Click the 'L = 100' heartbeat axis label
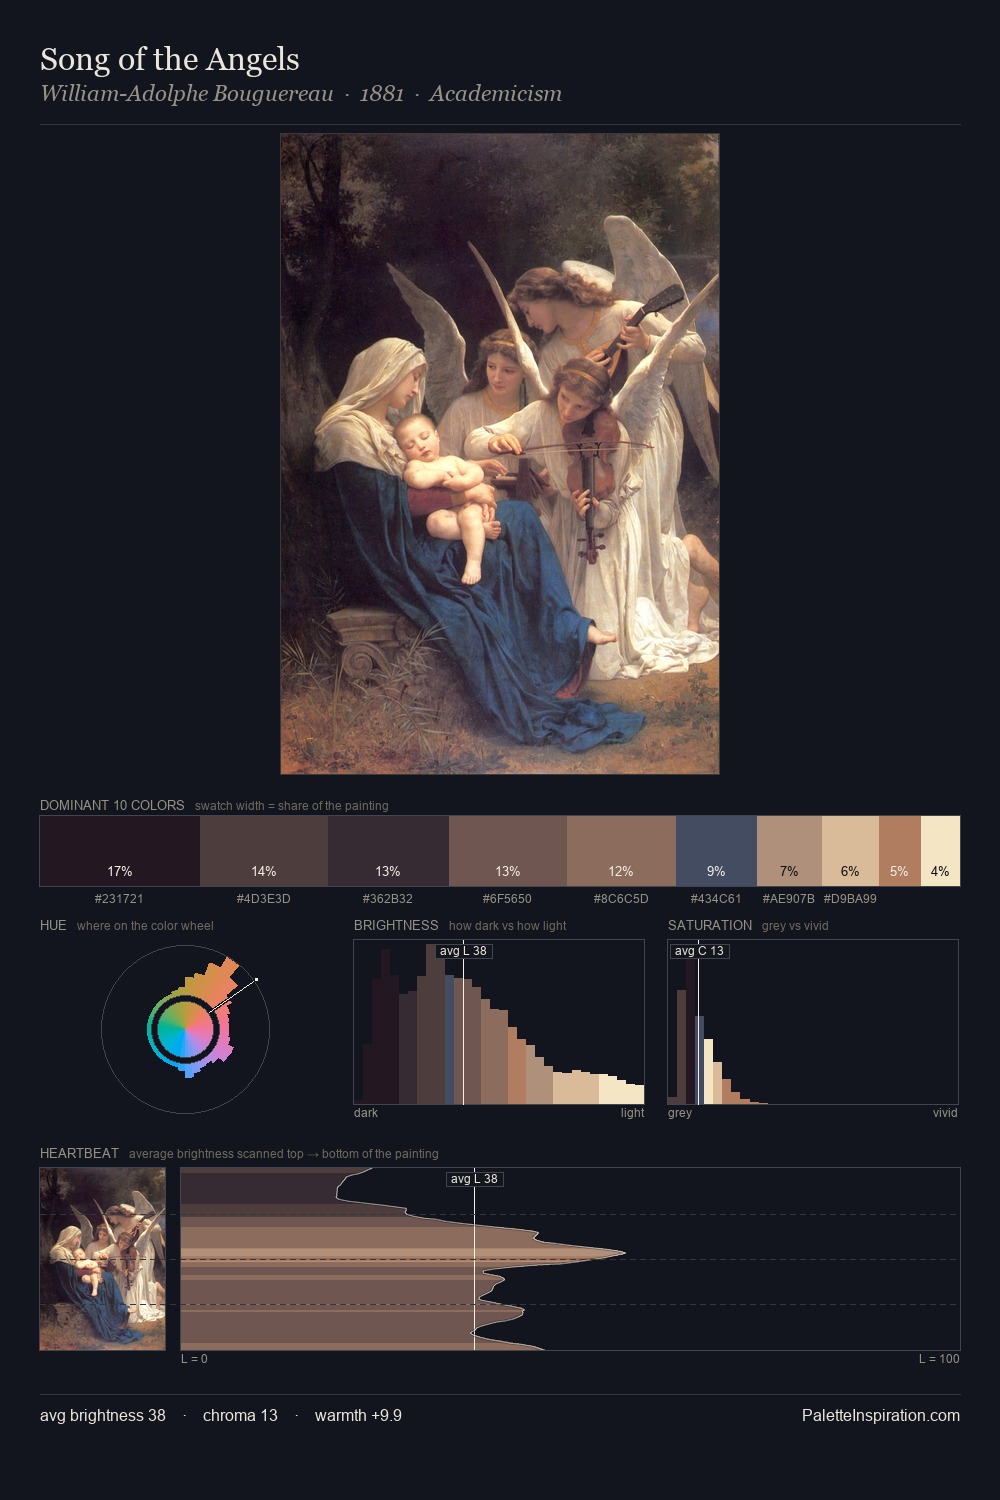 tap(939, 1359)
